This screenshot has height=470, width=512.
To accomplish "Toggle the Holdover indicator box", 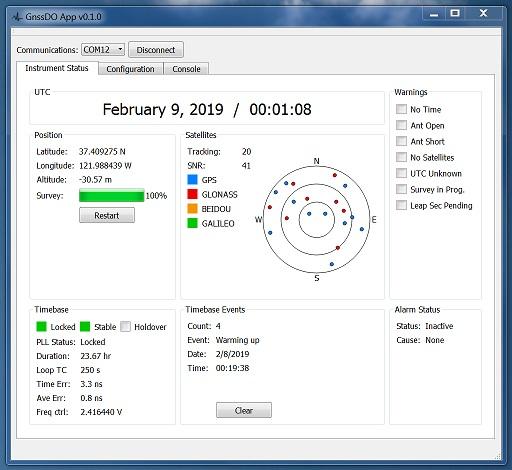I will pos(125,326).
